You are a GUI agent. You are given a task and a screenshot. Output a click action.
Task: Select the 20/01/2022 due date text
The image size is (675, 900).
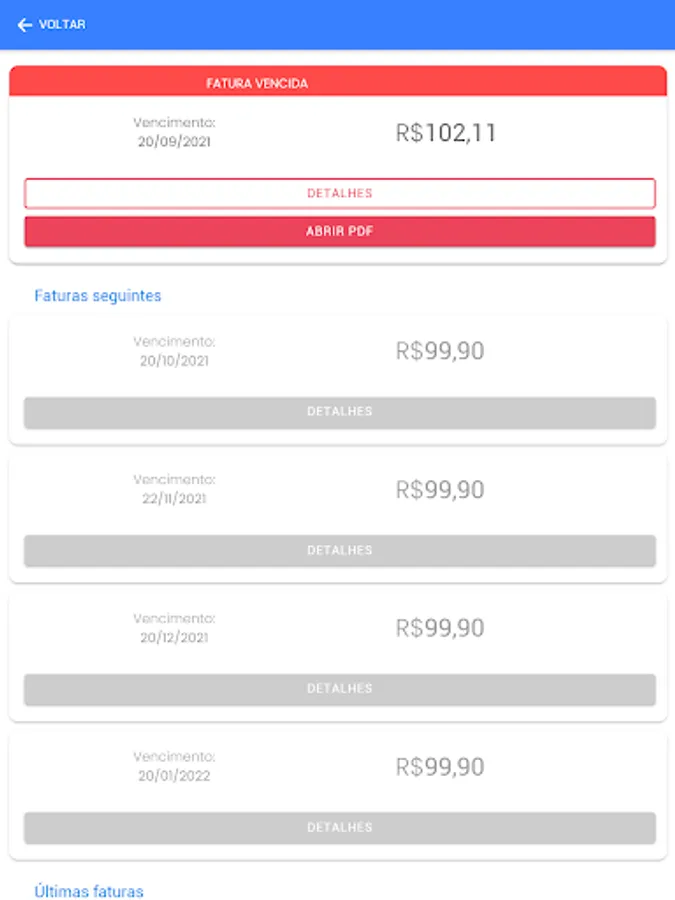(x=174, y=776)
